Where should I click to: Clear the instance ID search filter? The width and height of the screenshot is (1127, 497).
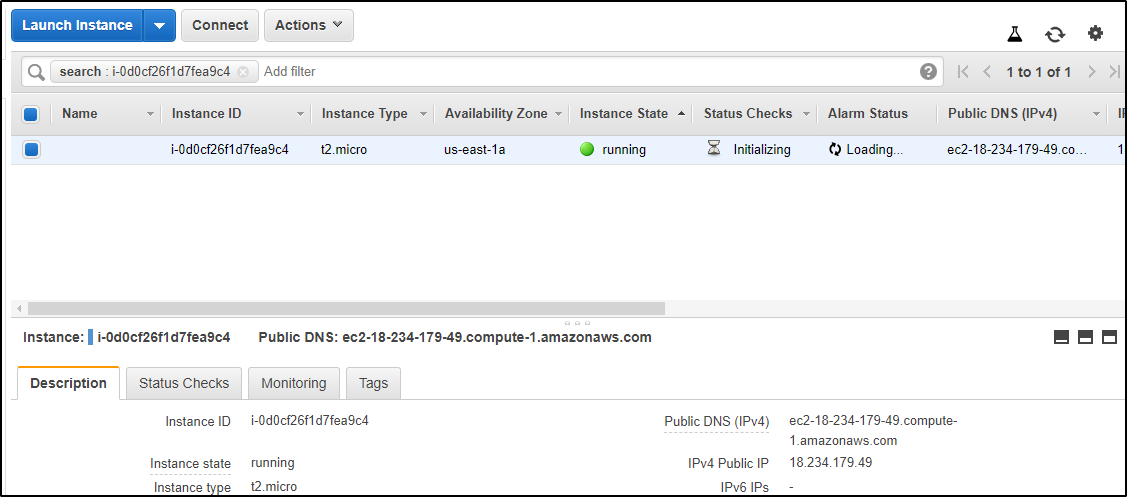pos(243,72)
